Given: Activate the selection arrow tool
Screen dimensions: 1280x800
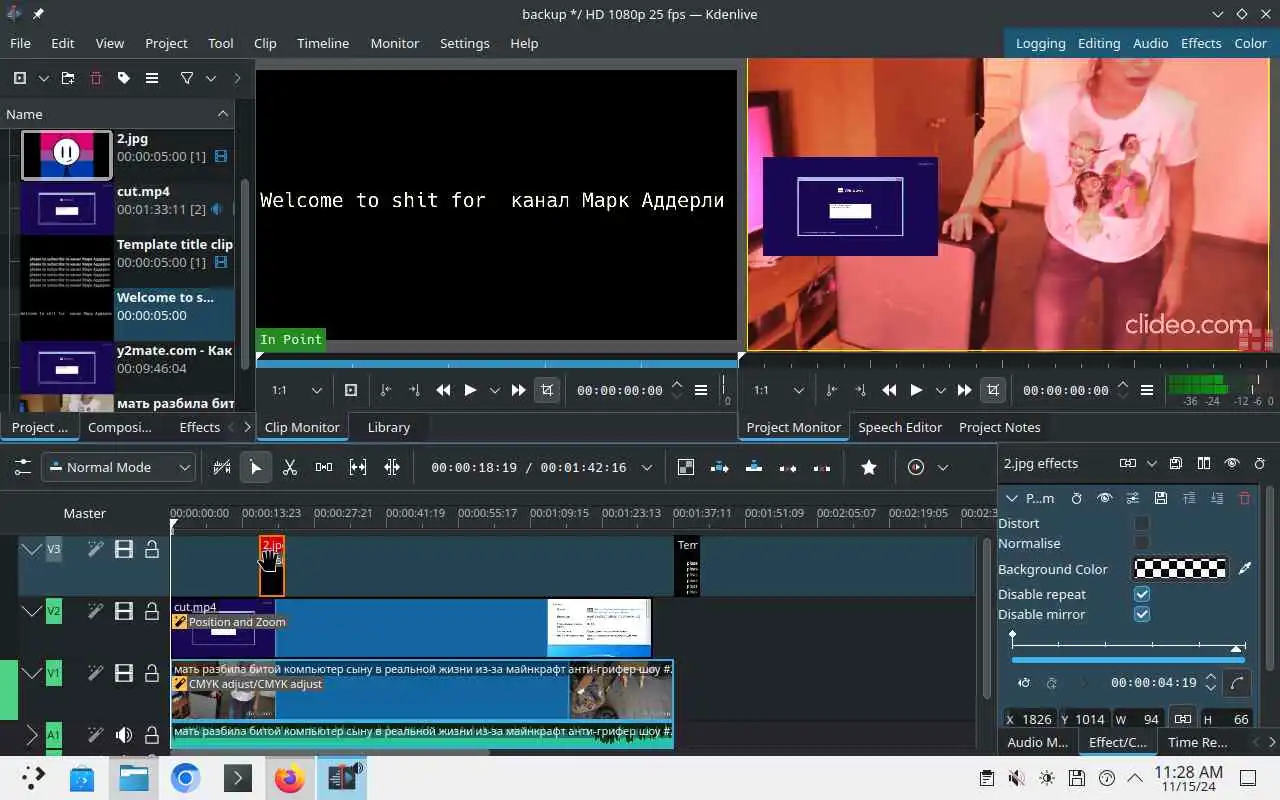Looking at the screenshot, I should point(256,467).
